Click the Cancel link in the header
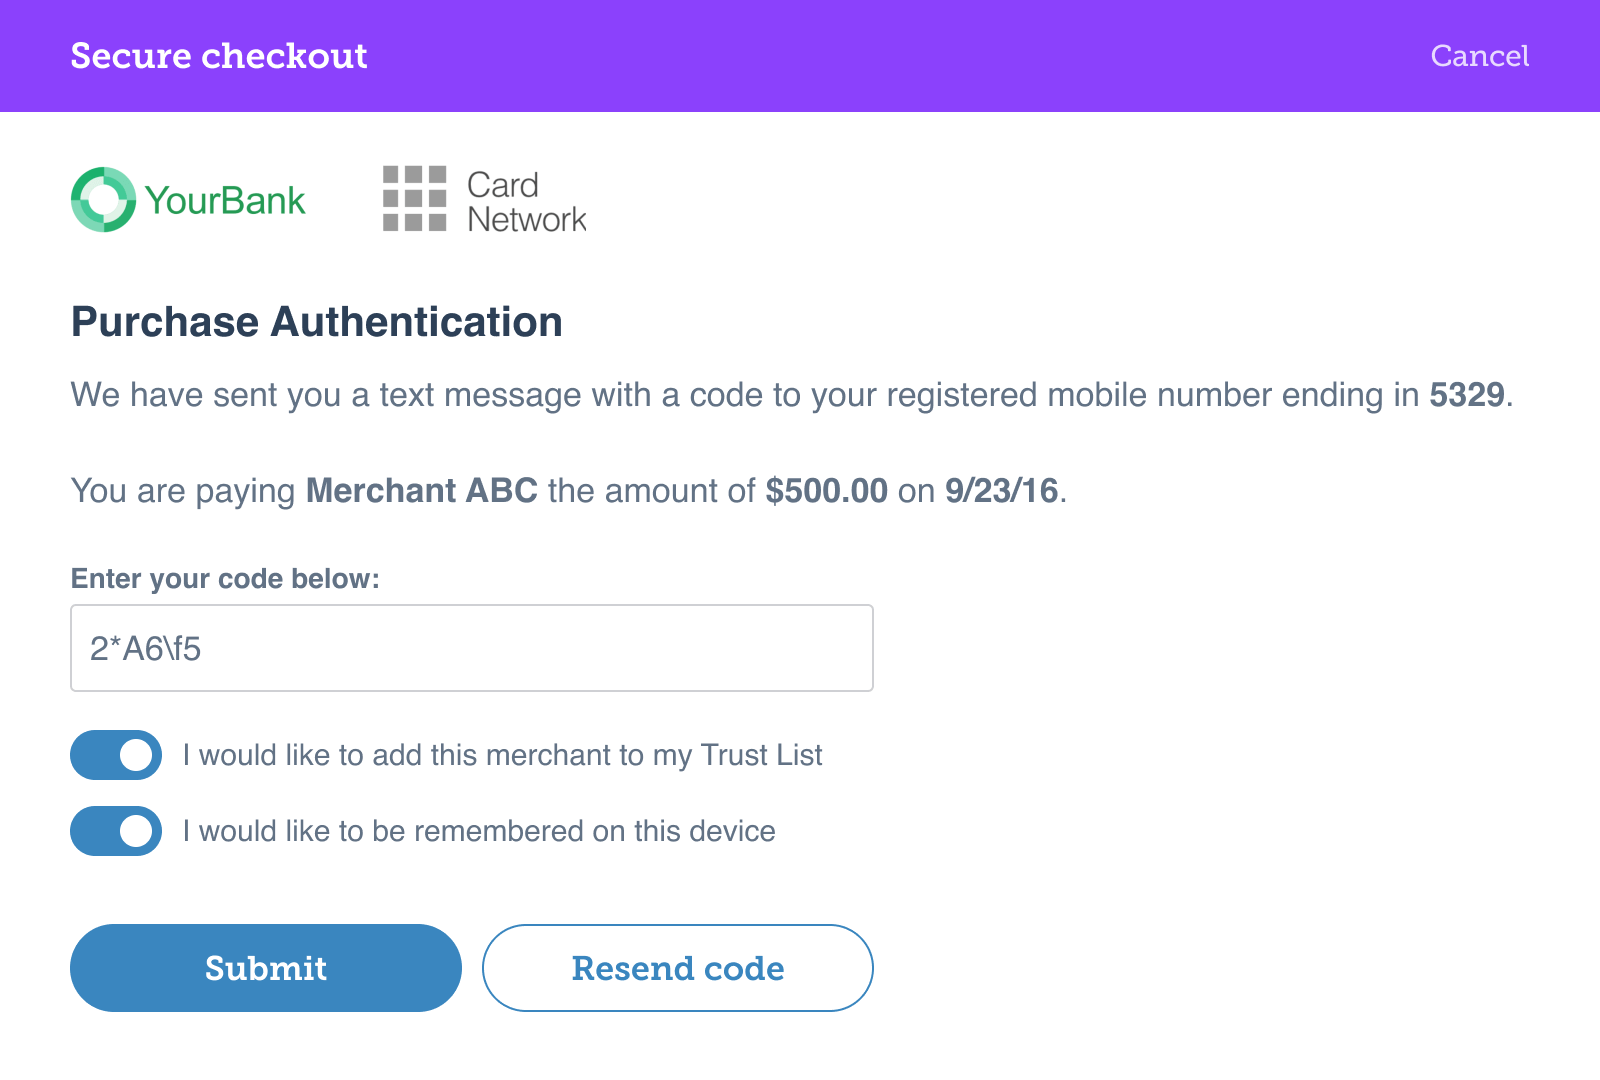This screenshot has width=1600, height=1080. click(1479, 56)
